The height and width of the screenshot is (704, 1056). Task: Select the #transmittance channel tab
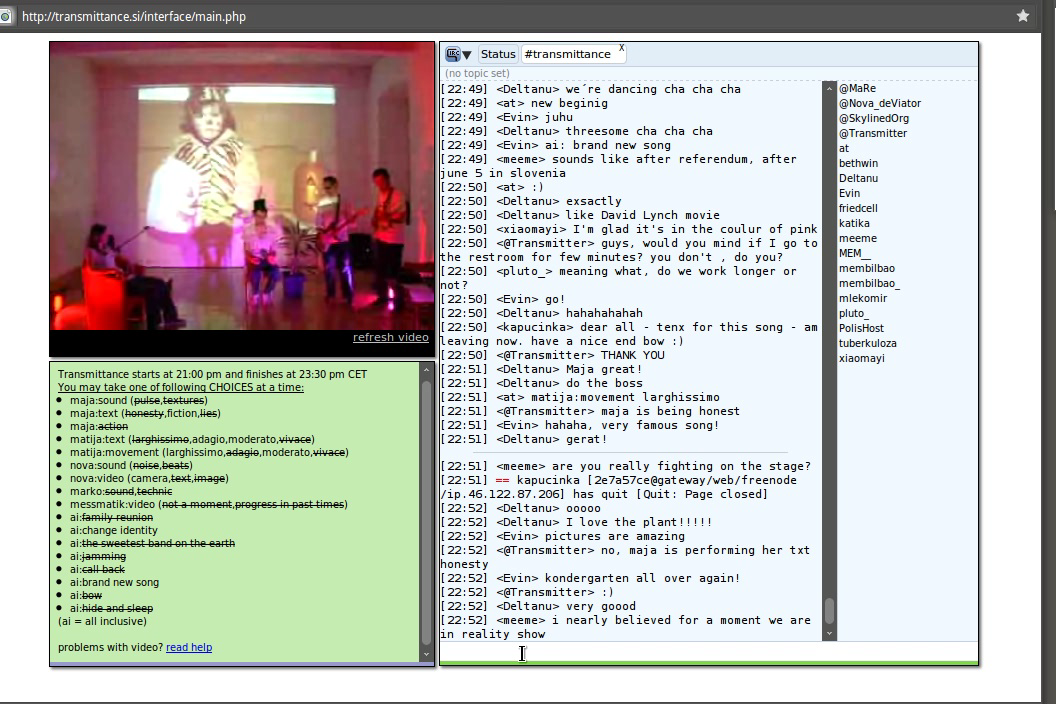[567, 54]
